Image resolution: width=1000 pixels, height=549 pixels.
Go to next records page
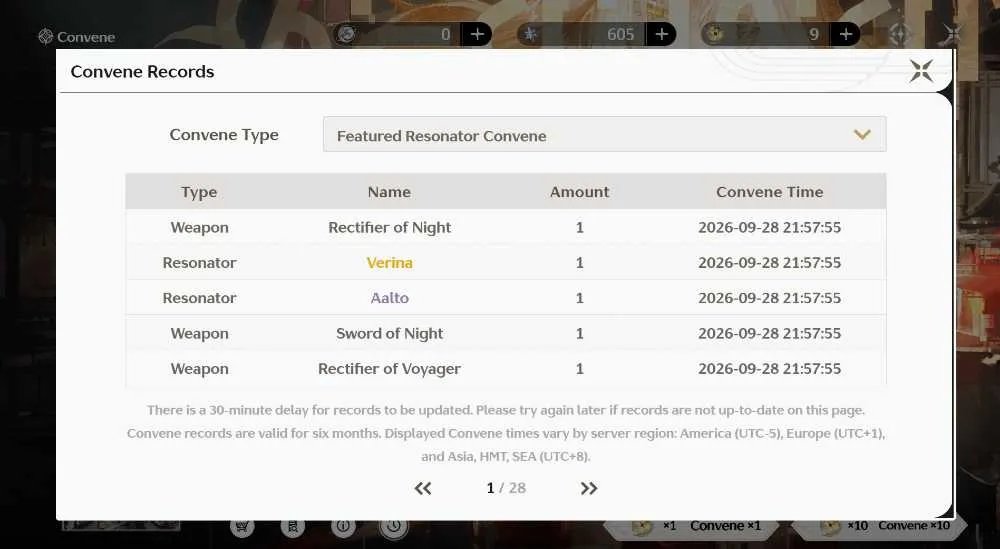pyautogui.click(x=589, y=488)
